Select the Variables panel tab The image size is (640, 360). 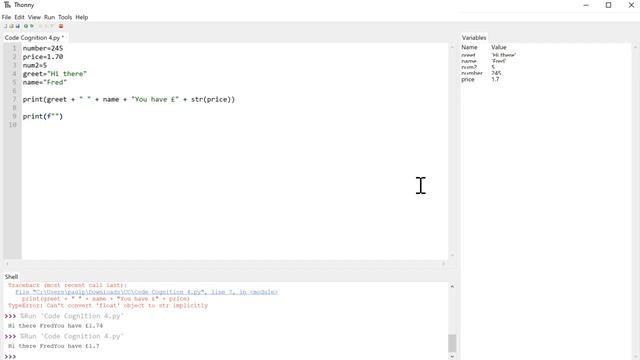(474, 38)
